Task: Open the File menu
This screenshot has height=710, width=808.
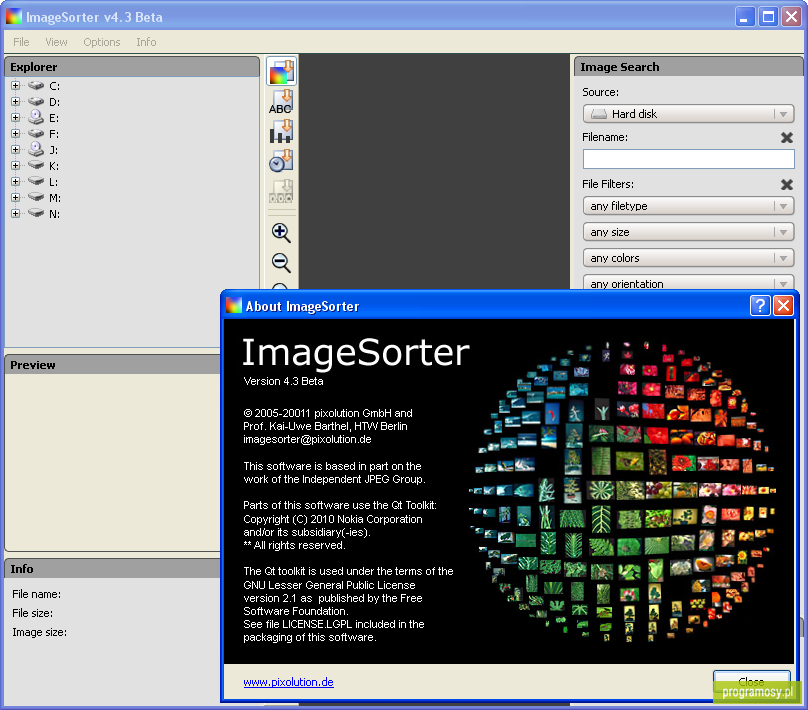Action: pos(21,42)
